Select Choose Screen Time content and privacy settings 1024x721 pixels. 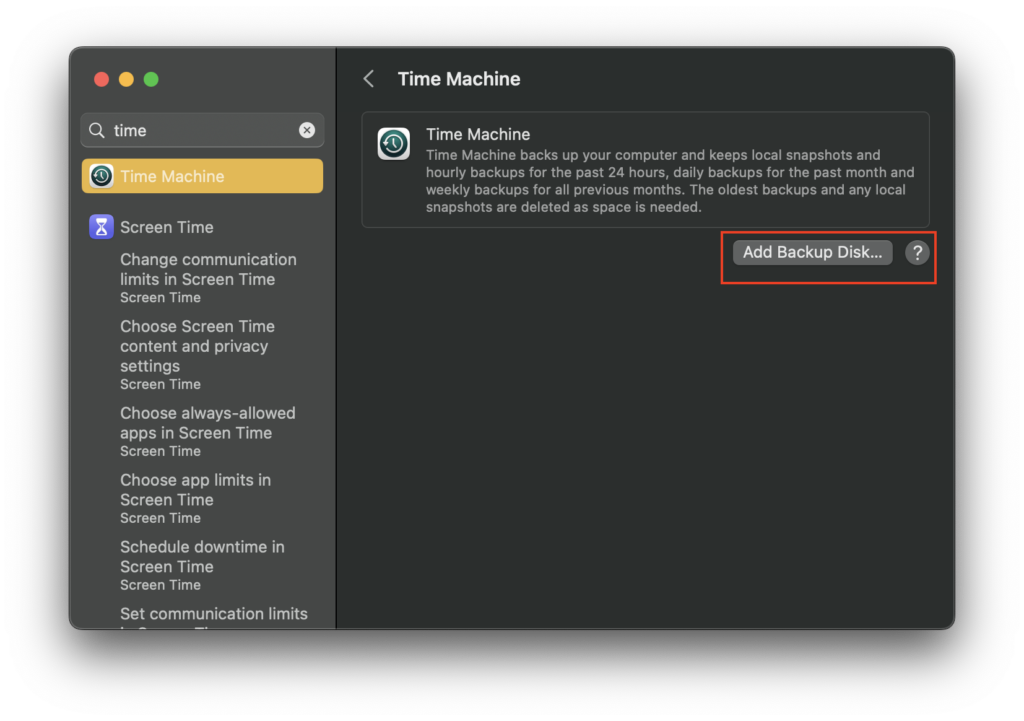(x=197, y=346)
